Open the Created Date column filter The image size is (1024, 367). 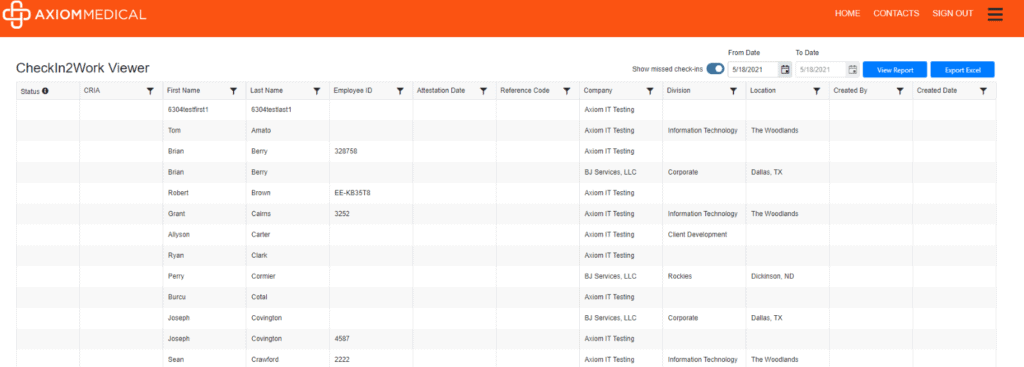[984, 91]
